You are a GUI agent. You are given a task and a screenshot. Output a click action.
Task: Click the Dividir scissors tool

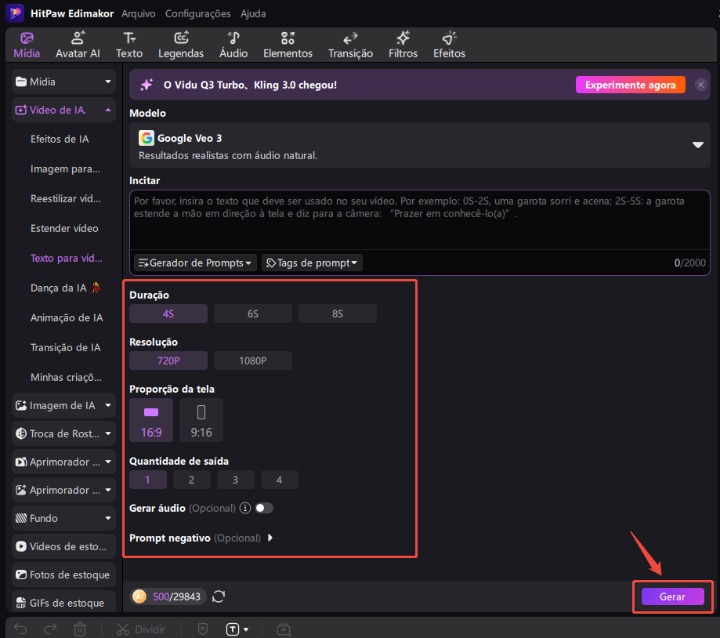click(x=141, y=629)
